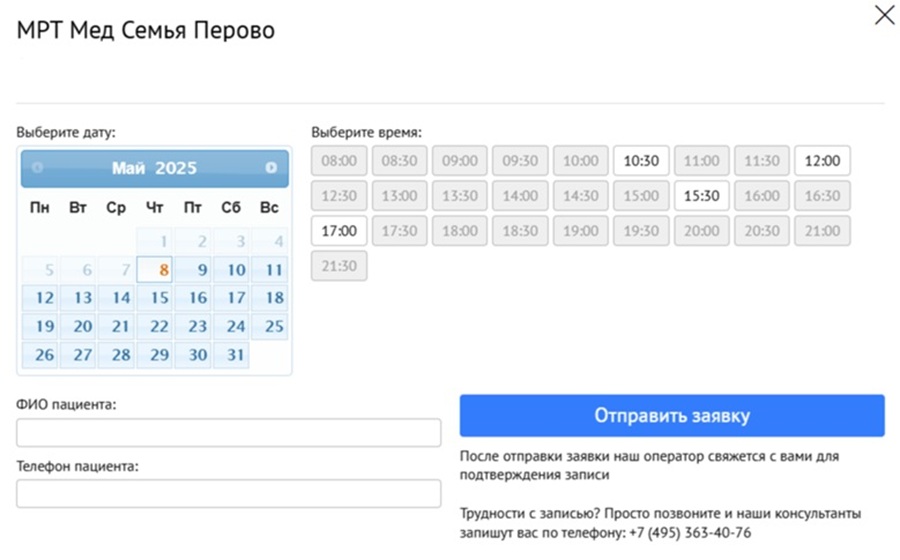The width and height of the screenshot is (900, 560).
Task: Select date 15 in May calendar
Action: click(154, 298)
